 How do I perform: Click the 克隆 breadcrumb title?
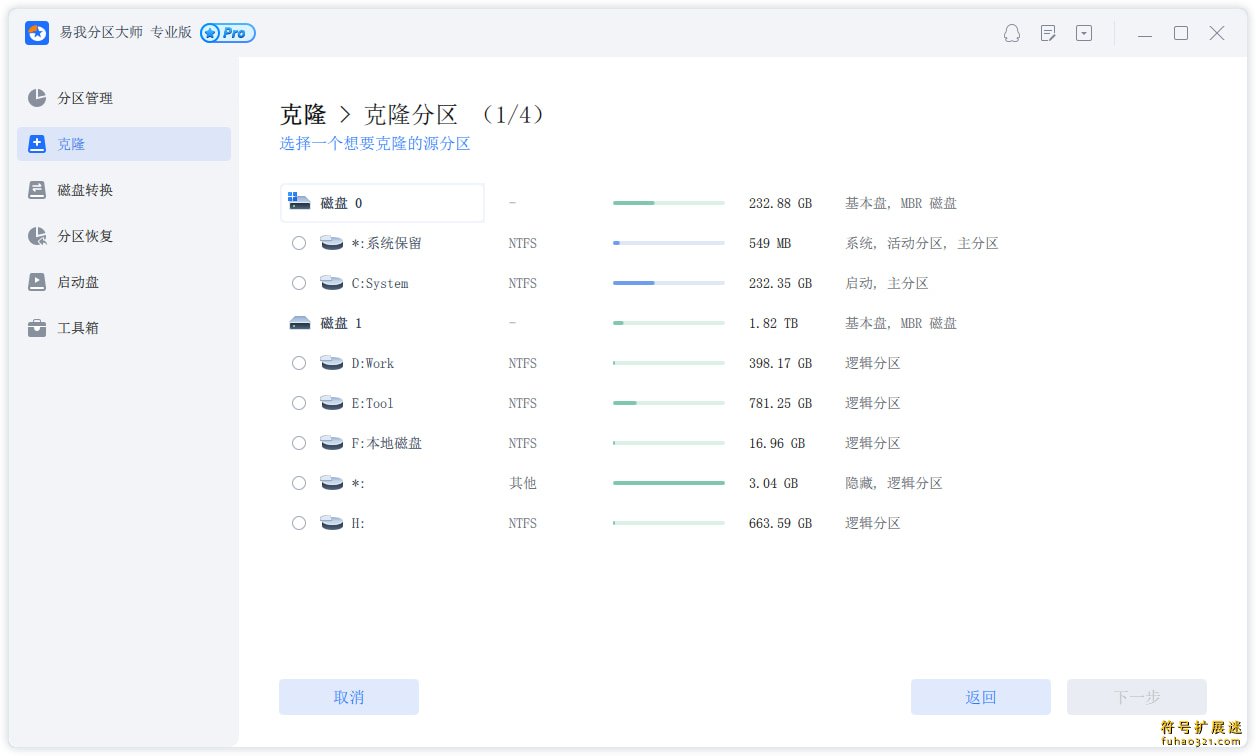[303, 114]
